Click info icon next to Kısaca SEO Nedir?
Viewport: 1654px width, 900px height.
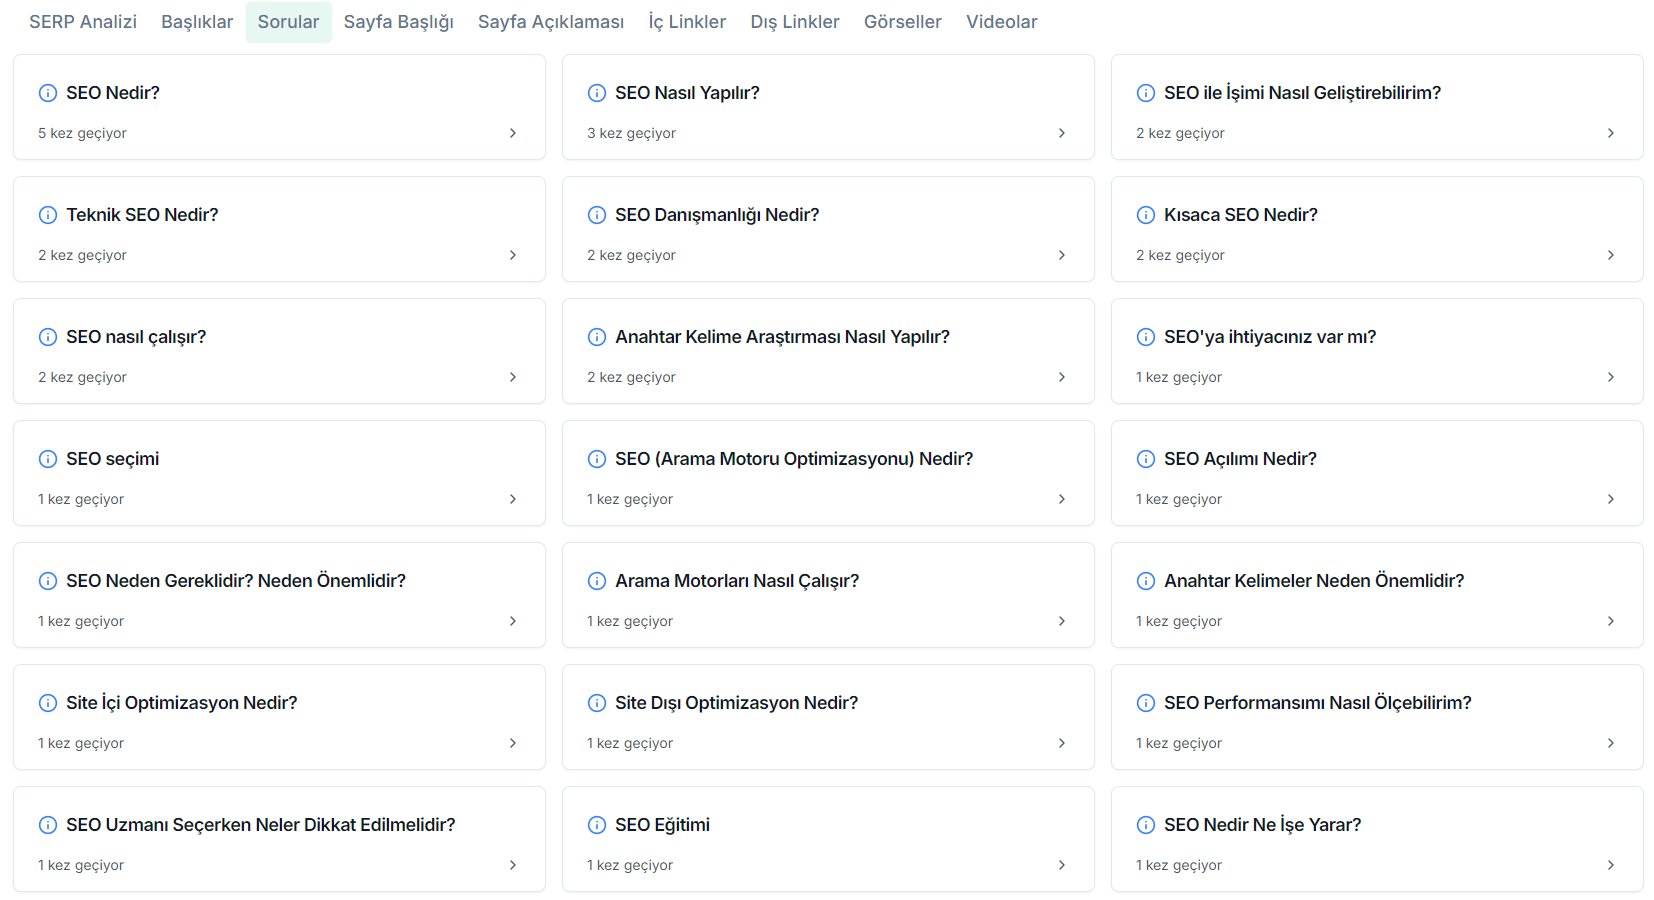pyautogui.click(x=1146, y=215)
